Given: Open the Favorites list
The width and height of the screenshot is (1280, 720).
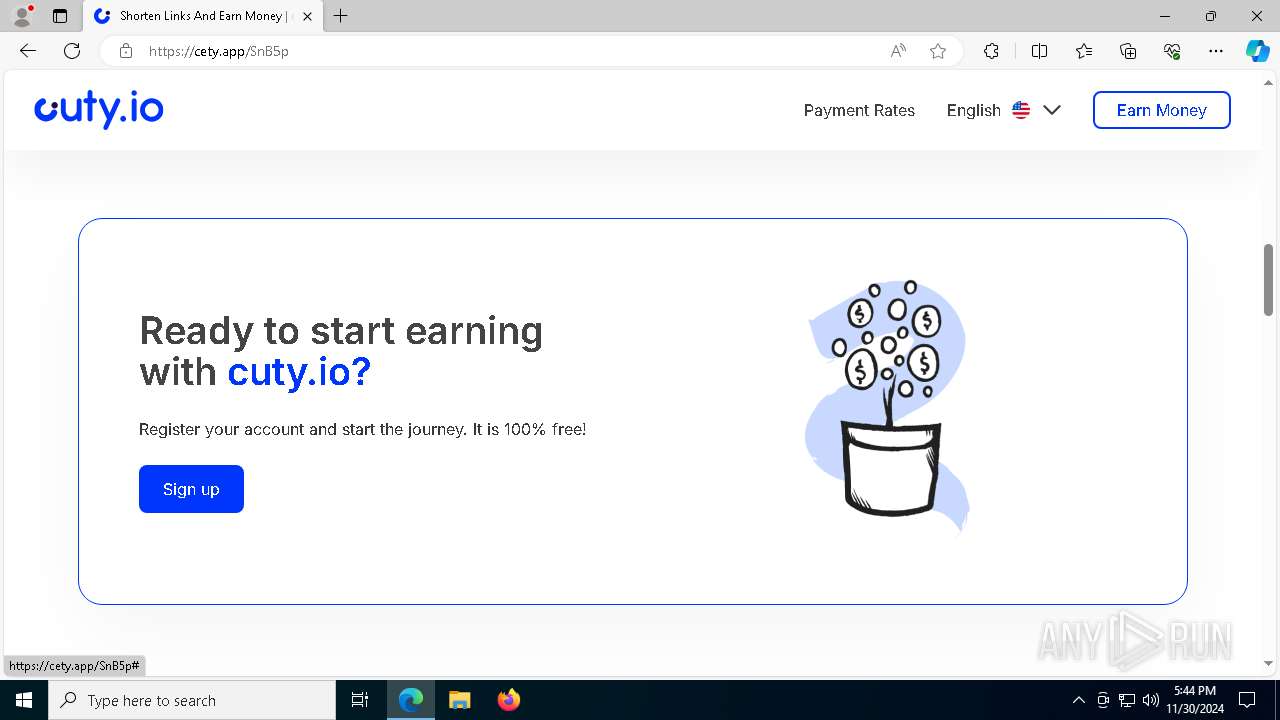Looking at the screenshot, I should click(1084, 51).
